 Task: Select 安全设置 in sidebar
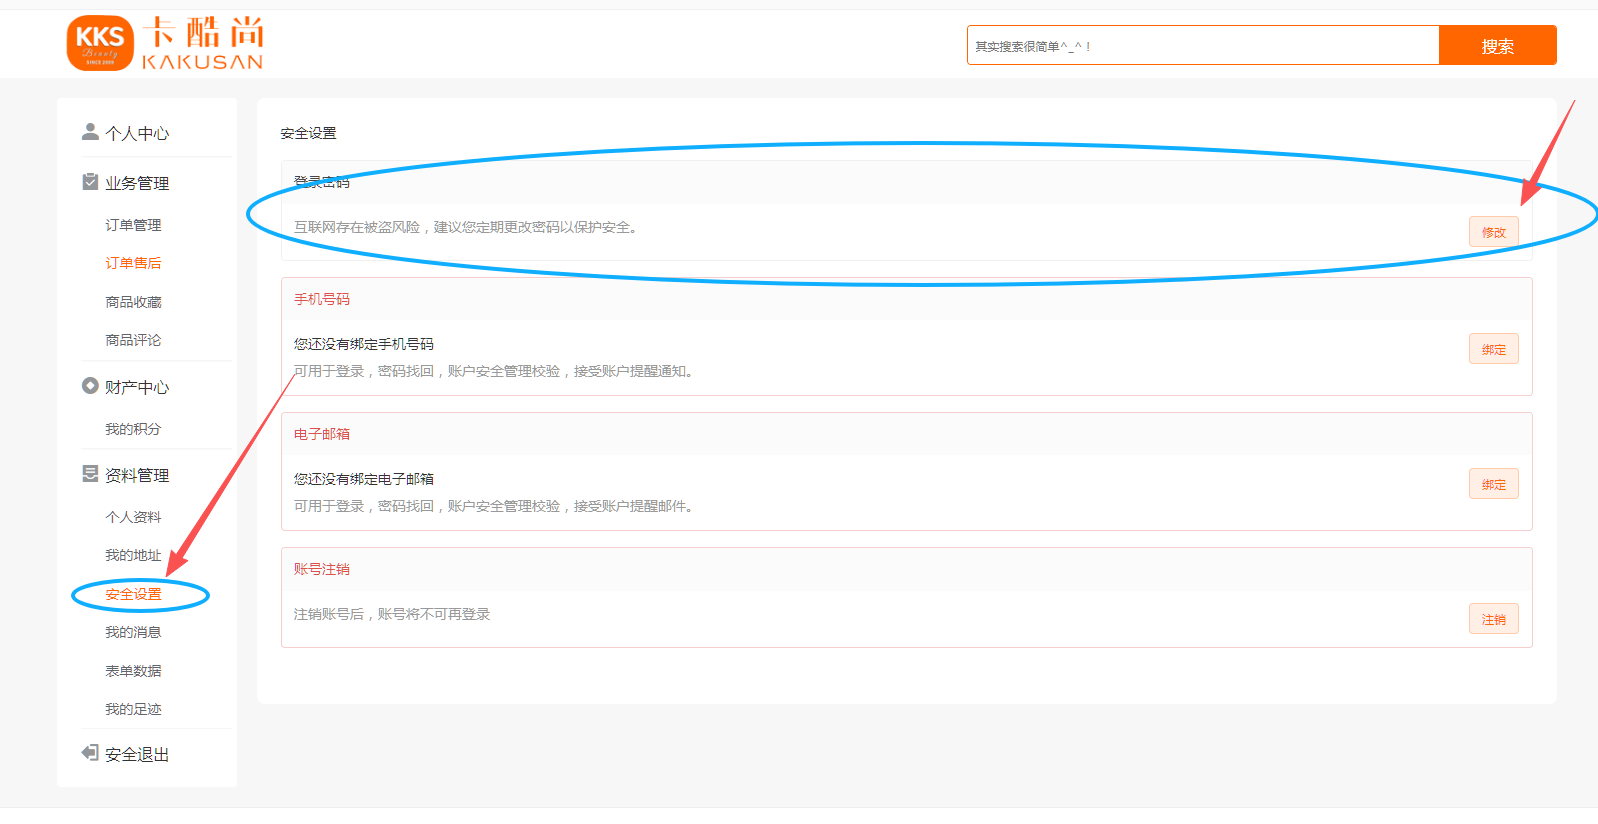133,594
